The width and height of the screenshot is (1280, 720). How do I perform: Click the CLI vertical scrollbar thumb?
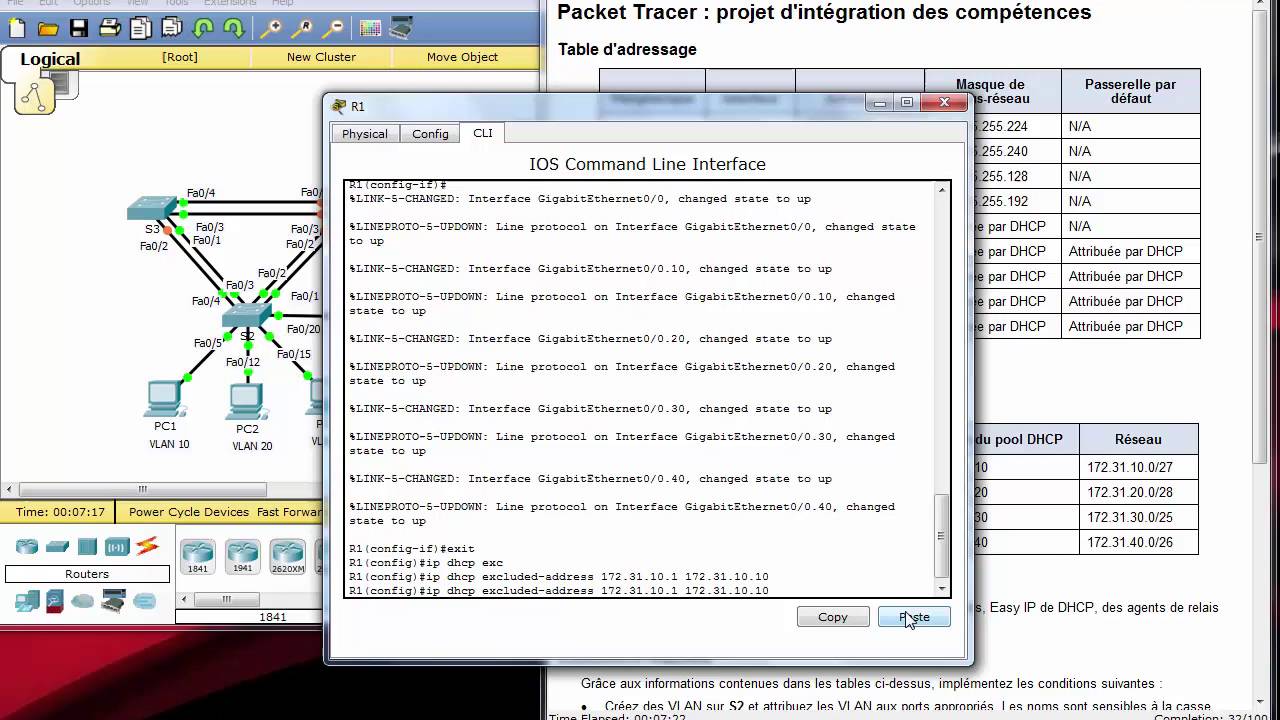(x=941, y=536)
